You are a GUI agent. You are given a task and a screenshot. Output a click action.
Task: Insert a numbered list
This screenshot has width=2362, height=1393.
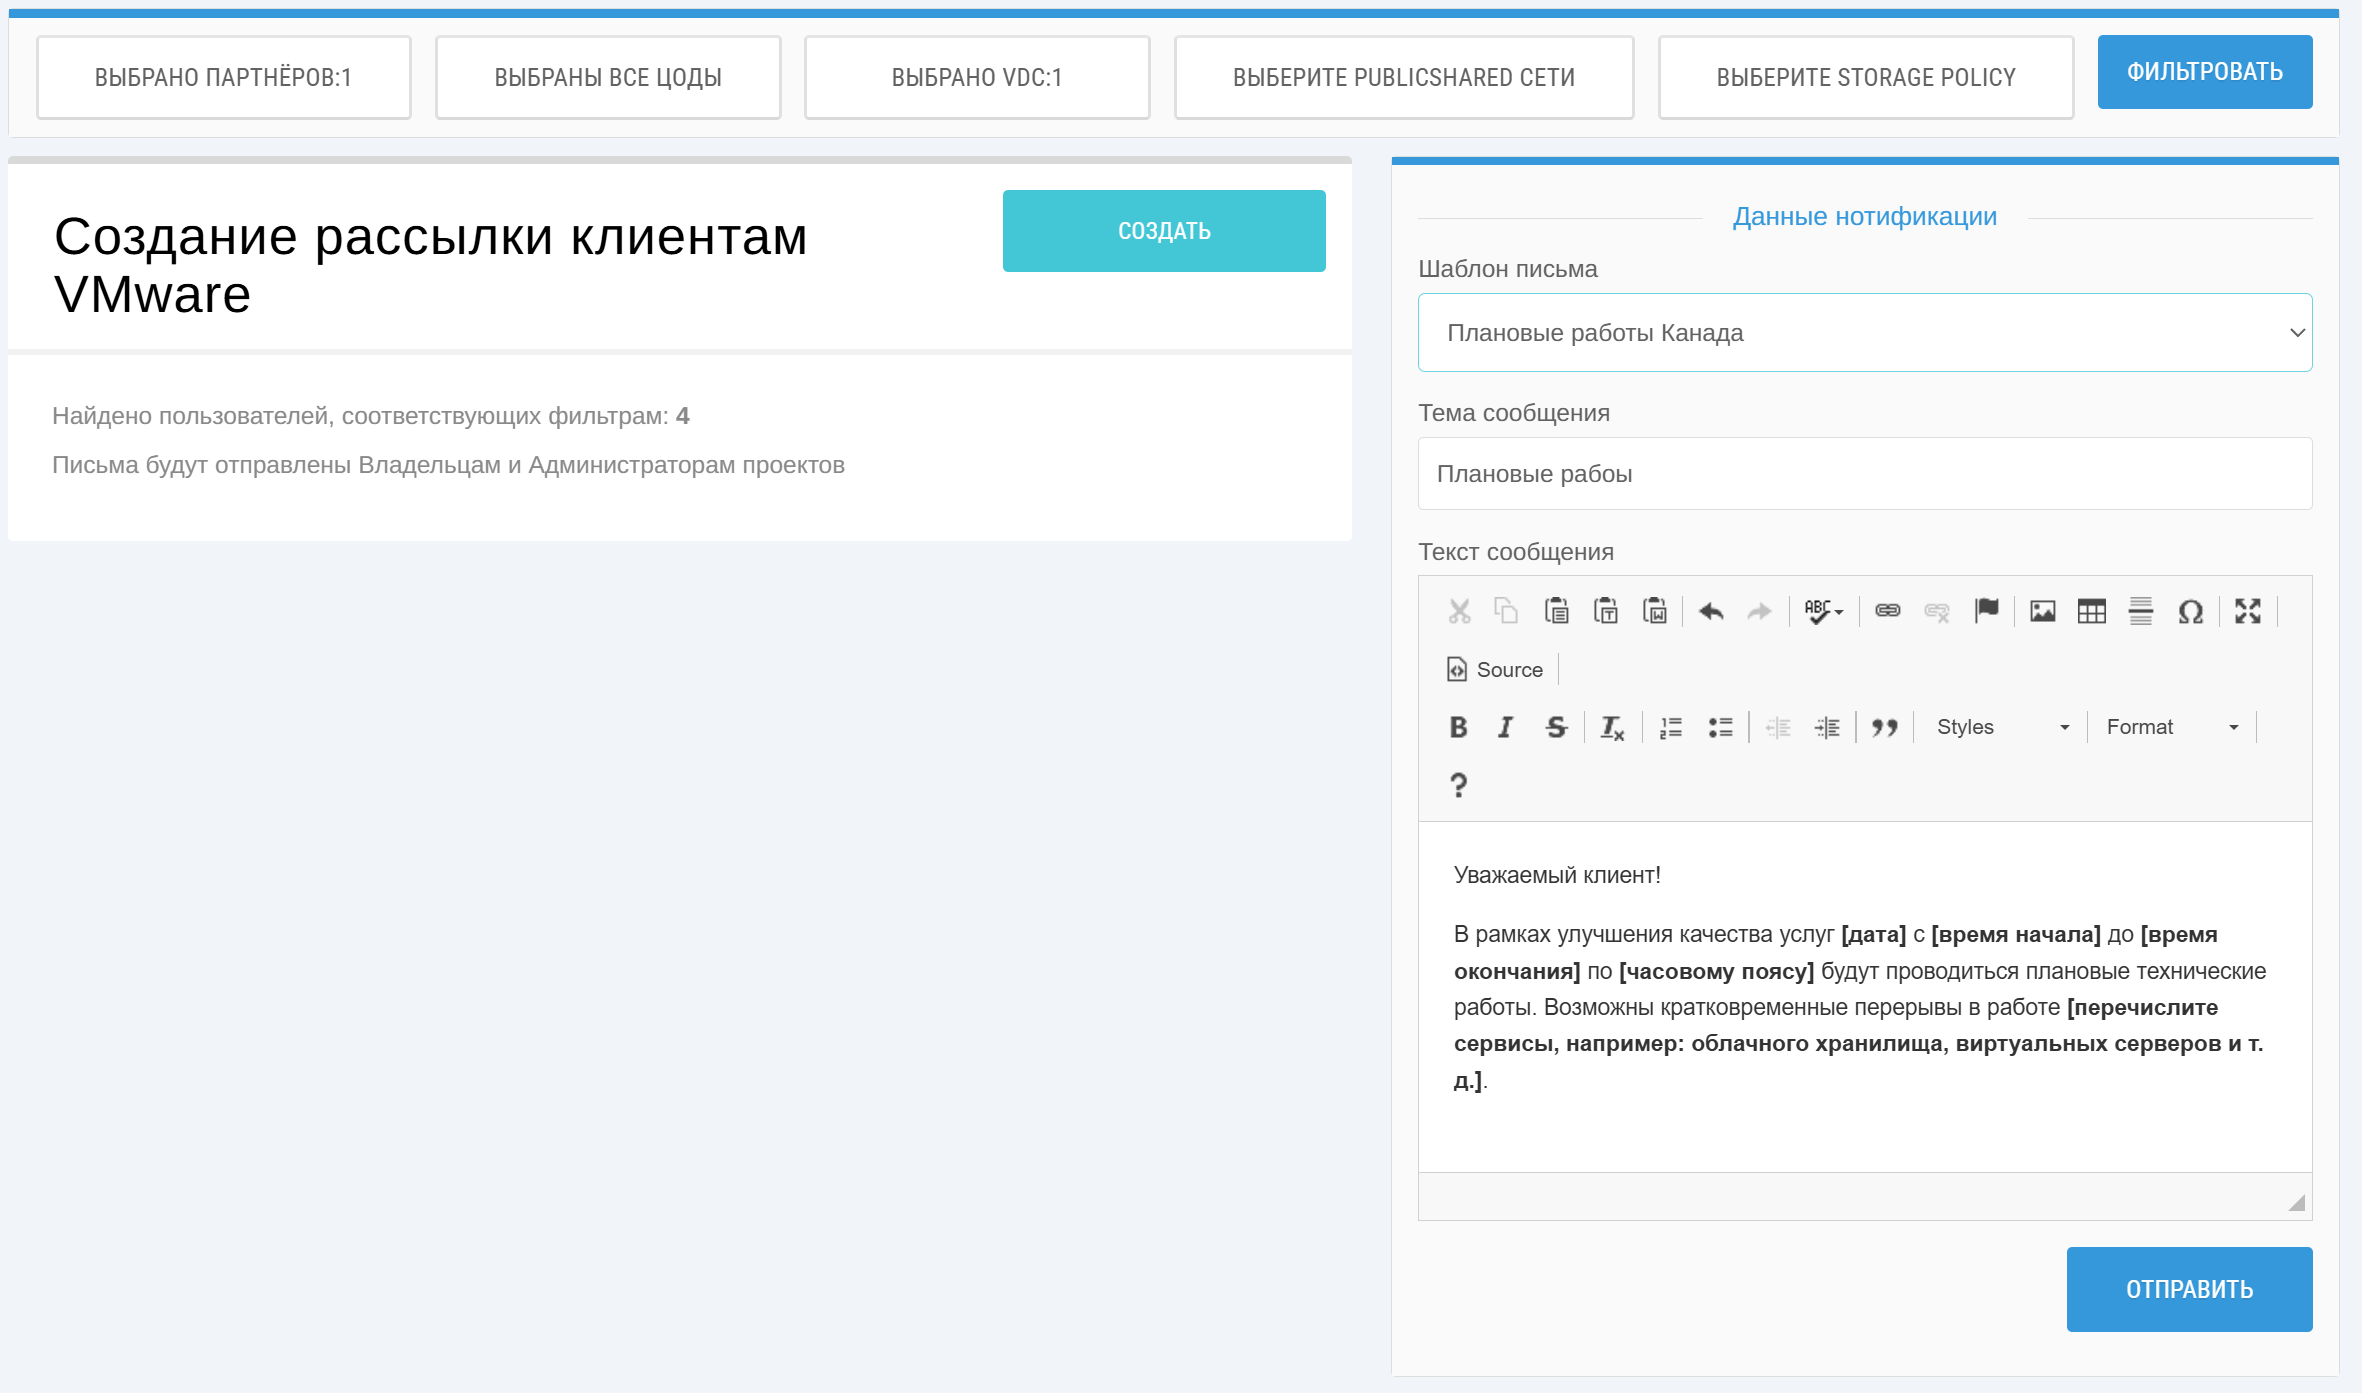pos(1670,727)
